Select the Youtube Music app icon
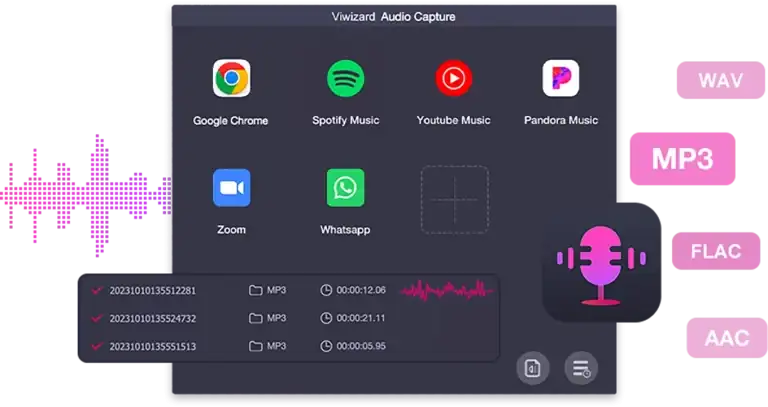 coord(454,78)
